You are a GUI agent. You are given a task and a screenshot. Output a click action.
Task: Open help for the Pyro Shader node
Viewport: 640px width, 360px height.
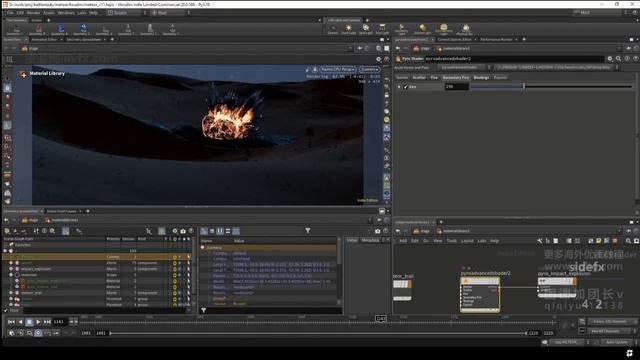tap(636, 59)
